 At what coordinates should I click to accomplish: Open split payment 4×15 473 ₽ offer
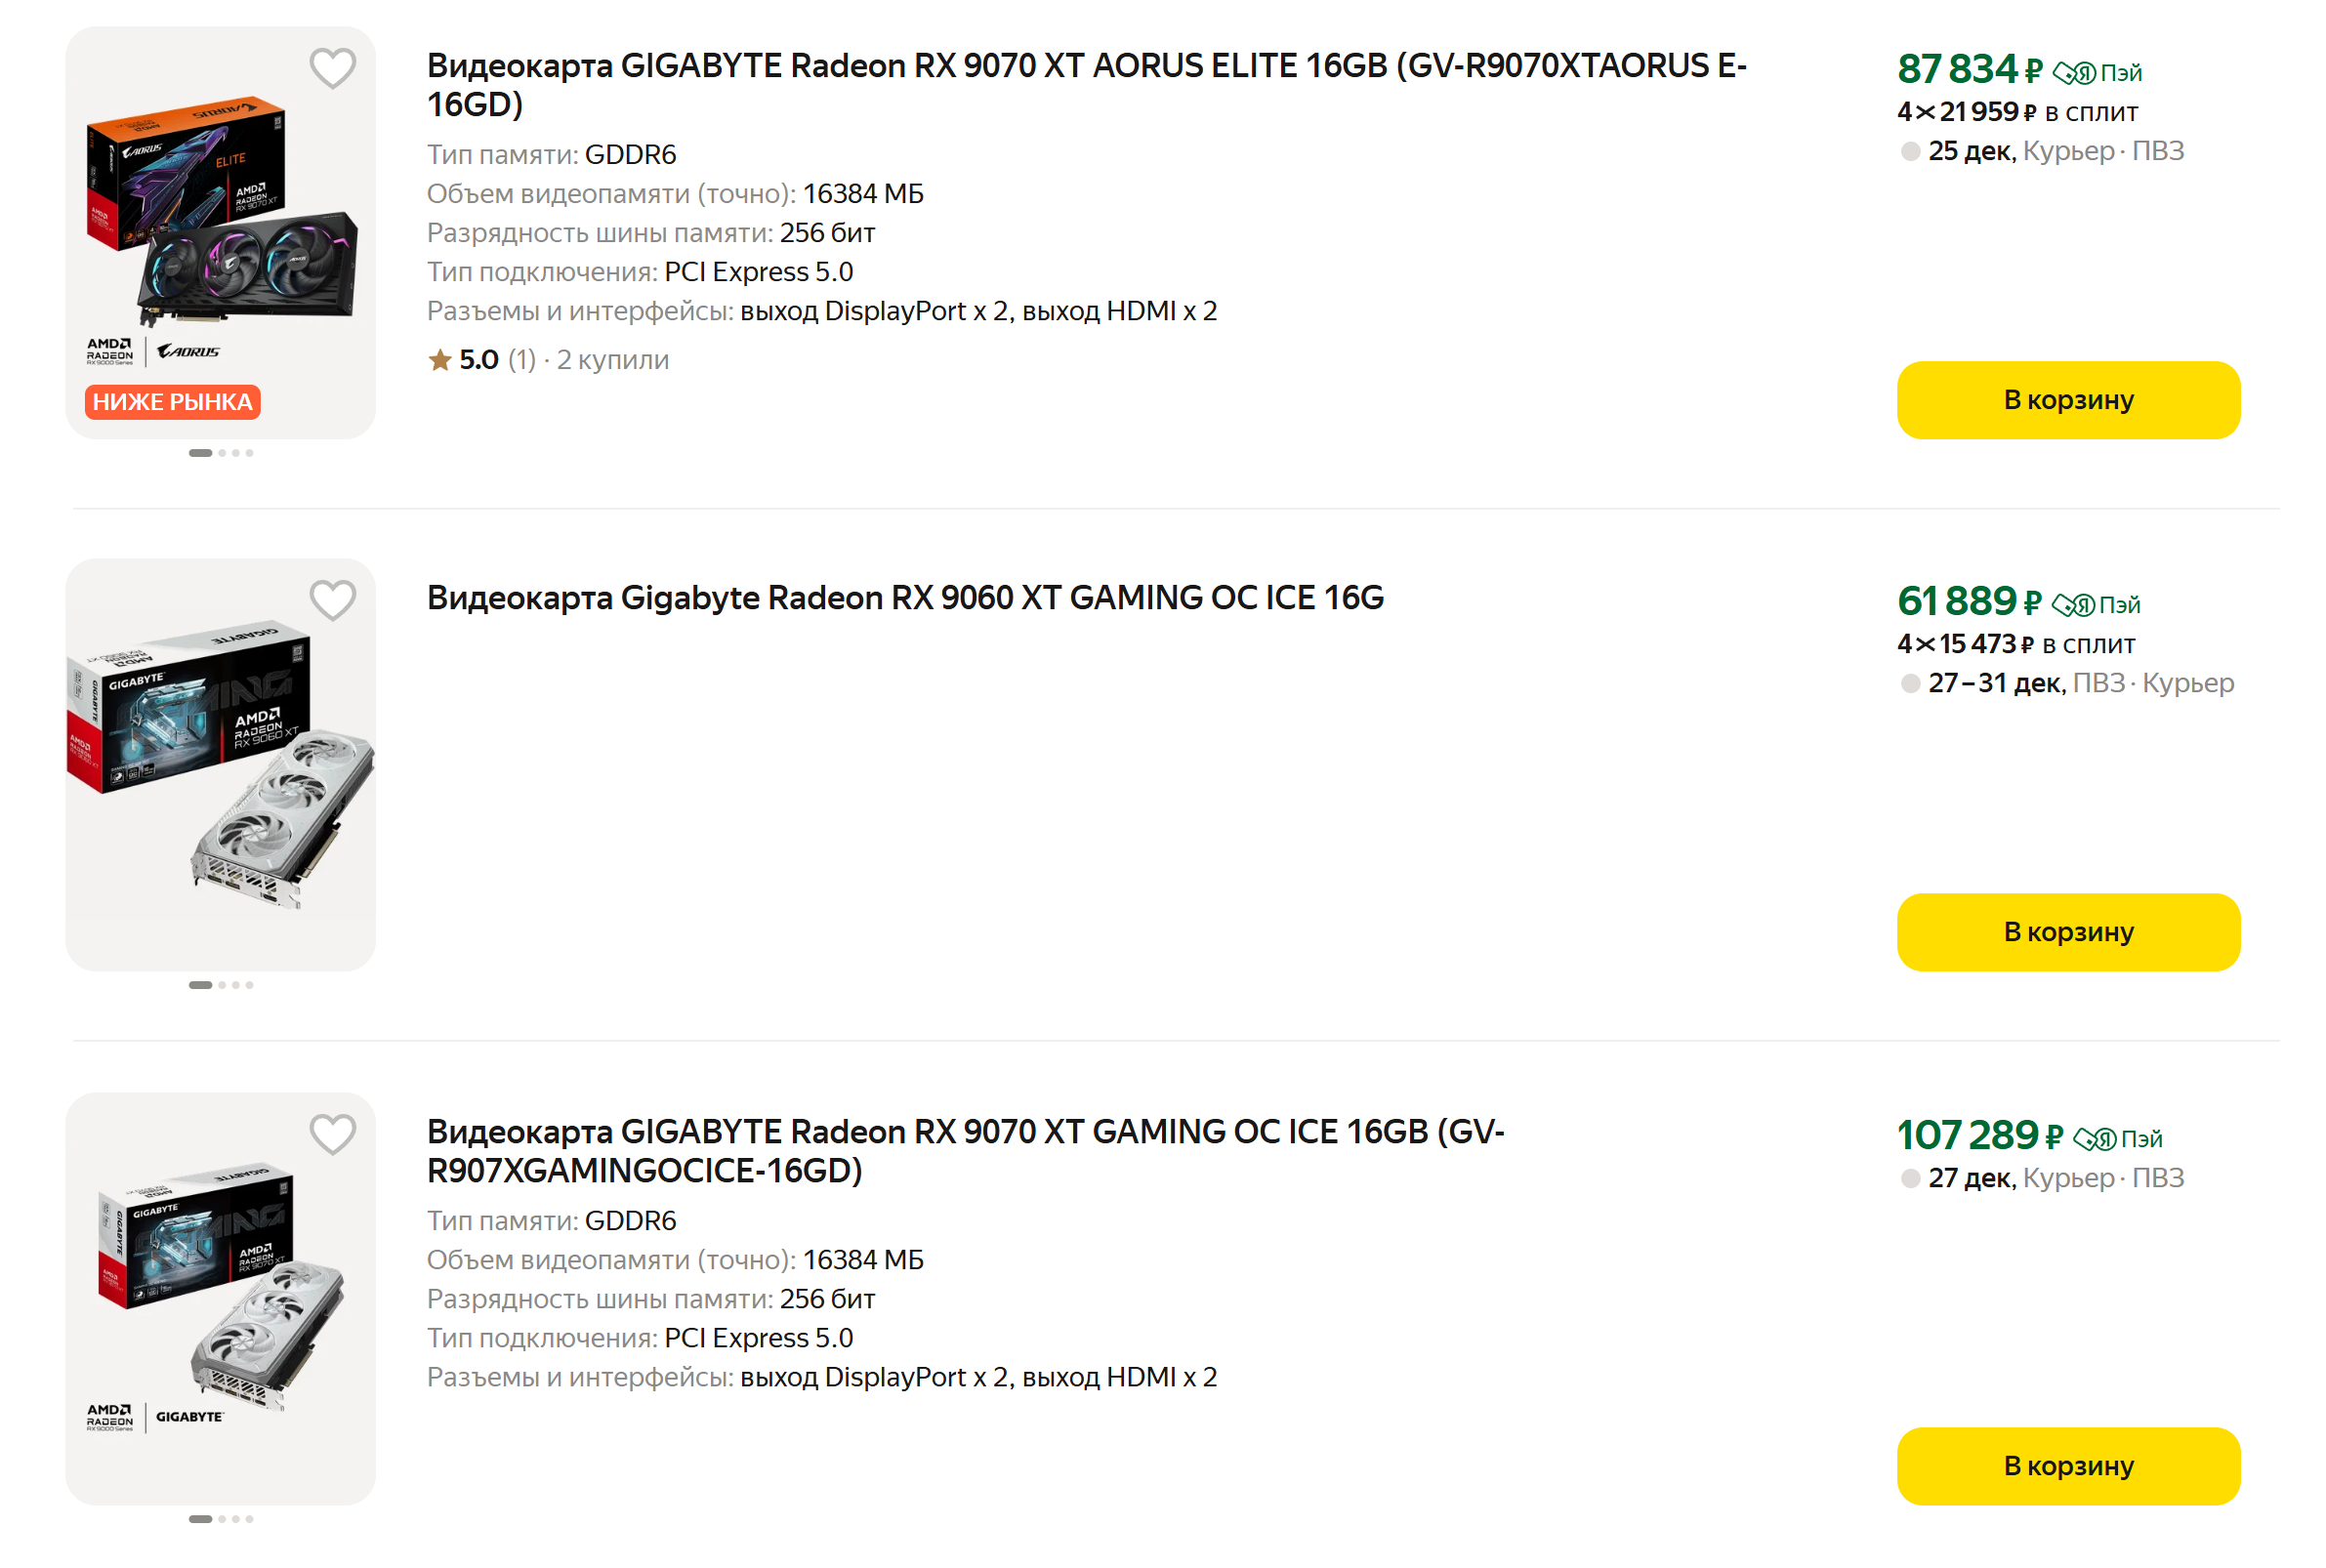[x=2015, y=644]
